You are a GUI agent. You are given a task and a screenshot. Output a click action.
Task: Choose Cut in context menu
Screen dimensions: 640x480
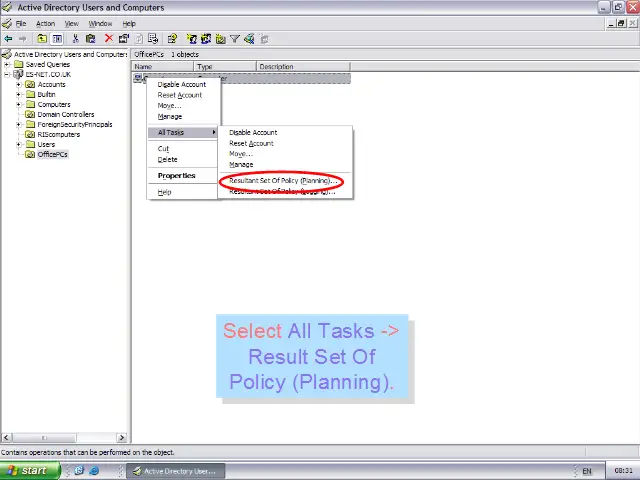(182, 149)
